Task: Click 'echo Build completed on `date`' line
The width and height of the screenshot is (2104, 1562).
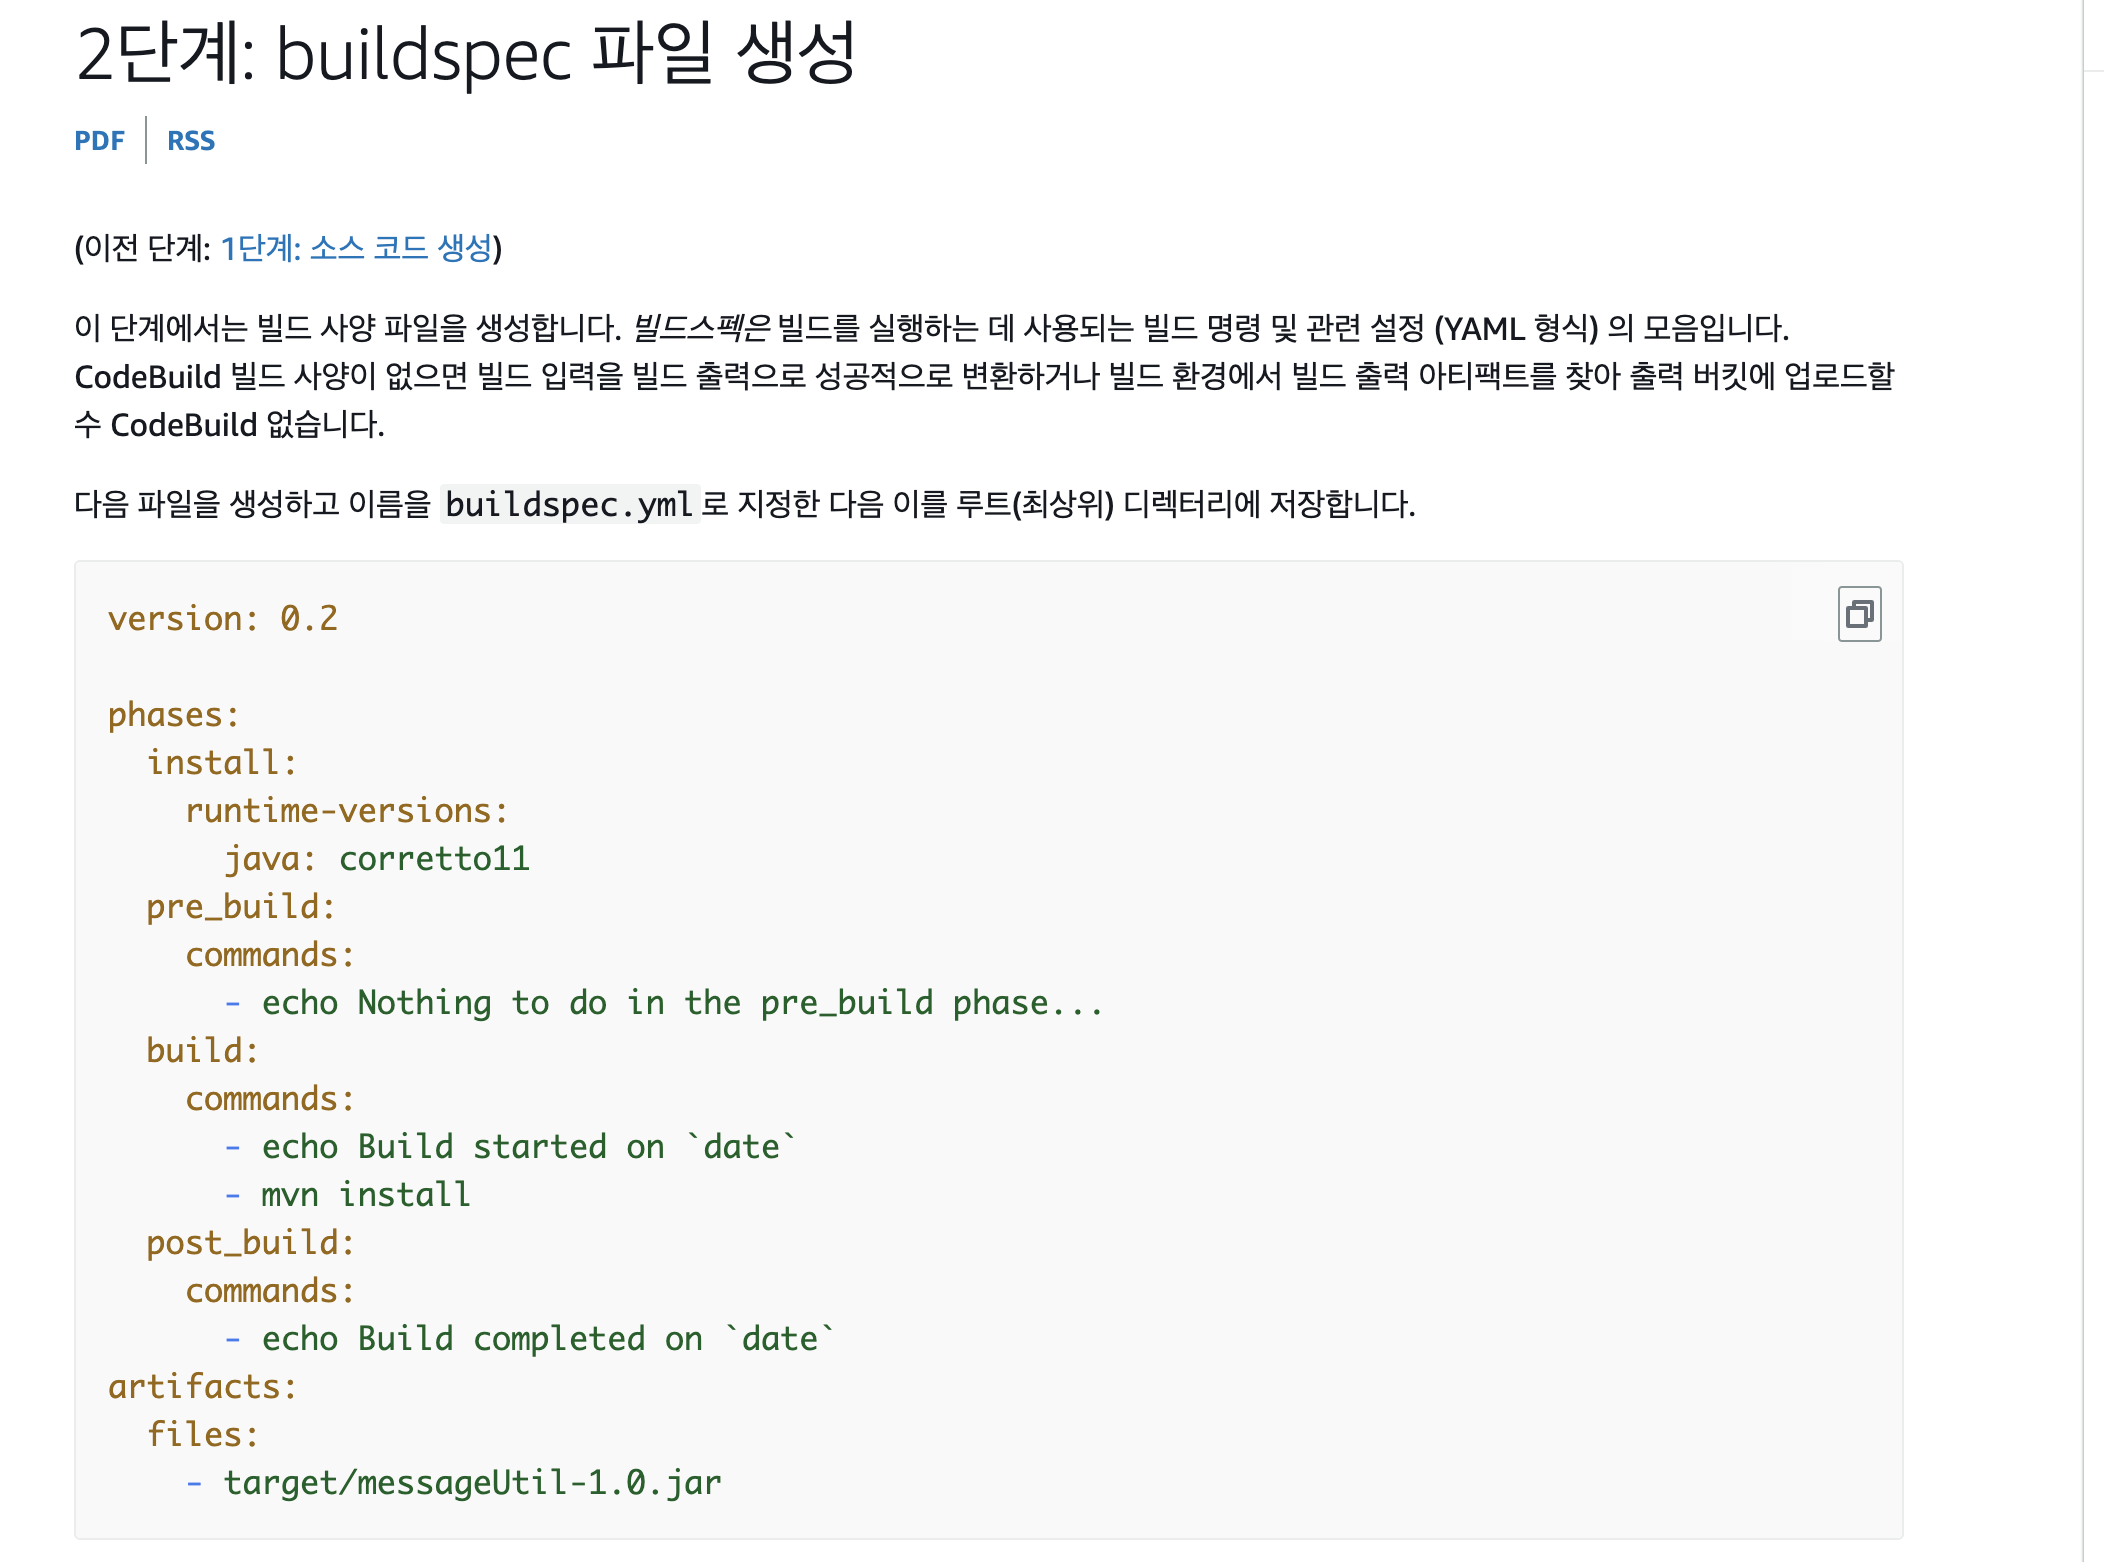Action: click(x=549, y=1339)
